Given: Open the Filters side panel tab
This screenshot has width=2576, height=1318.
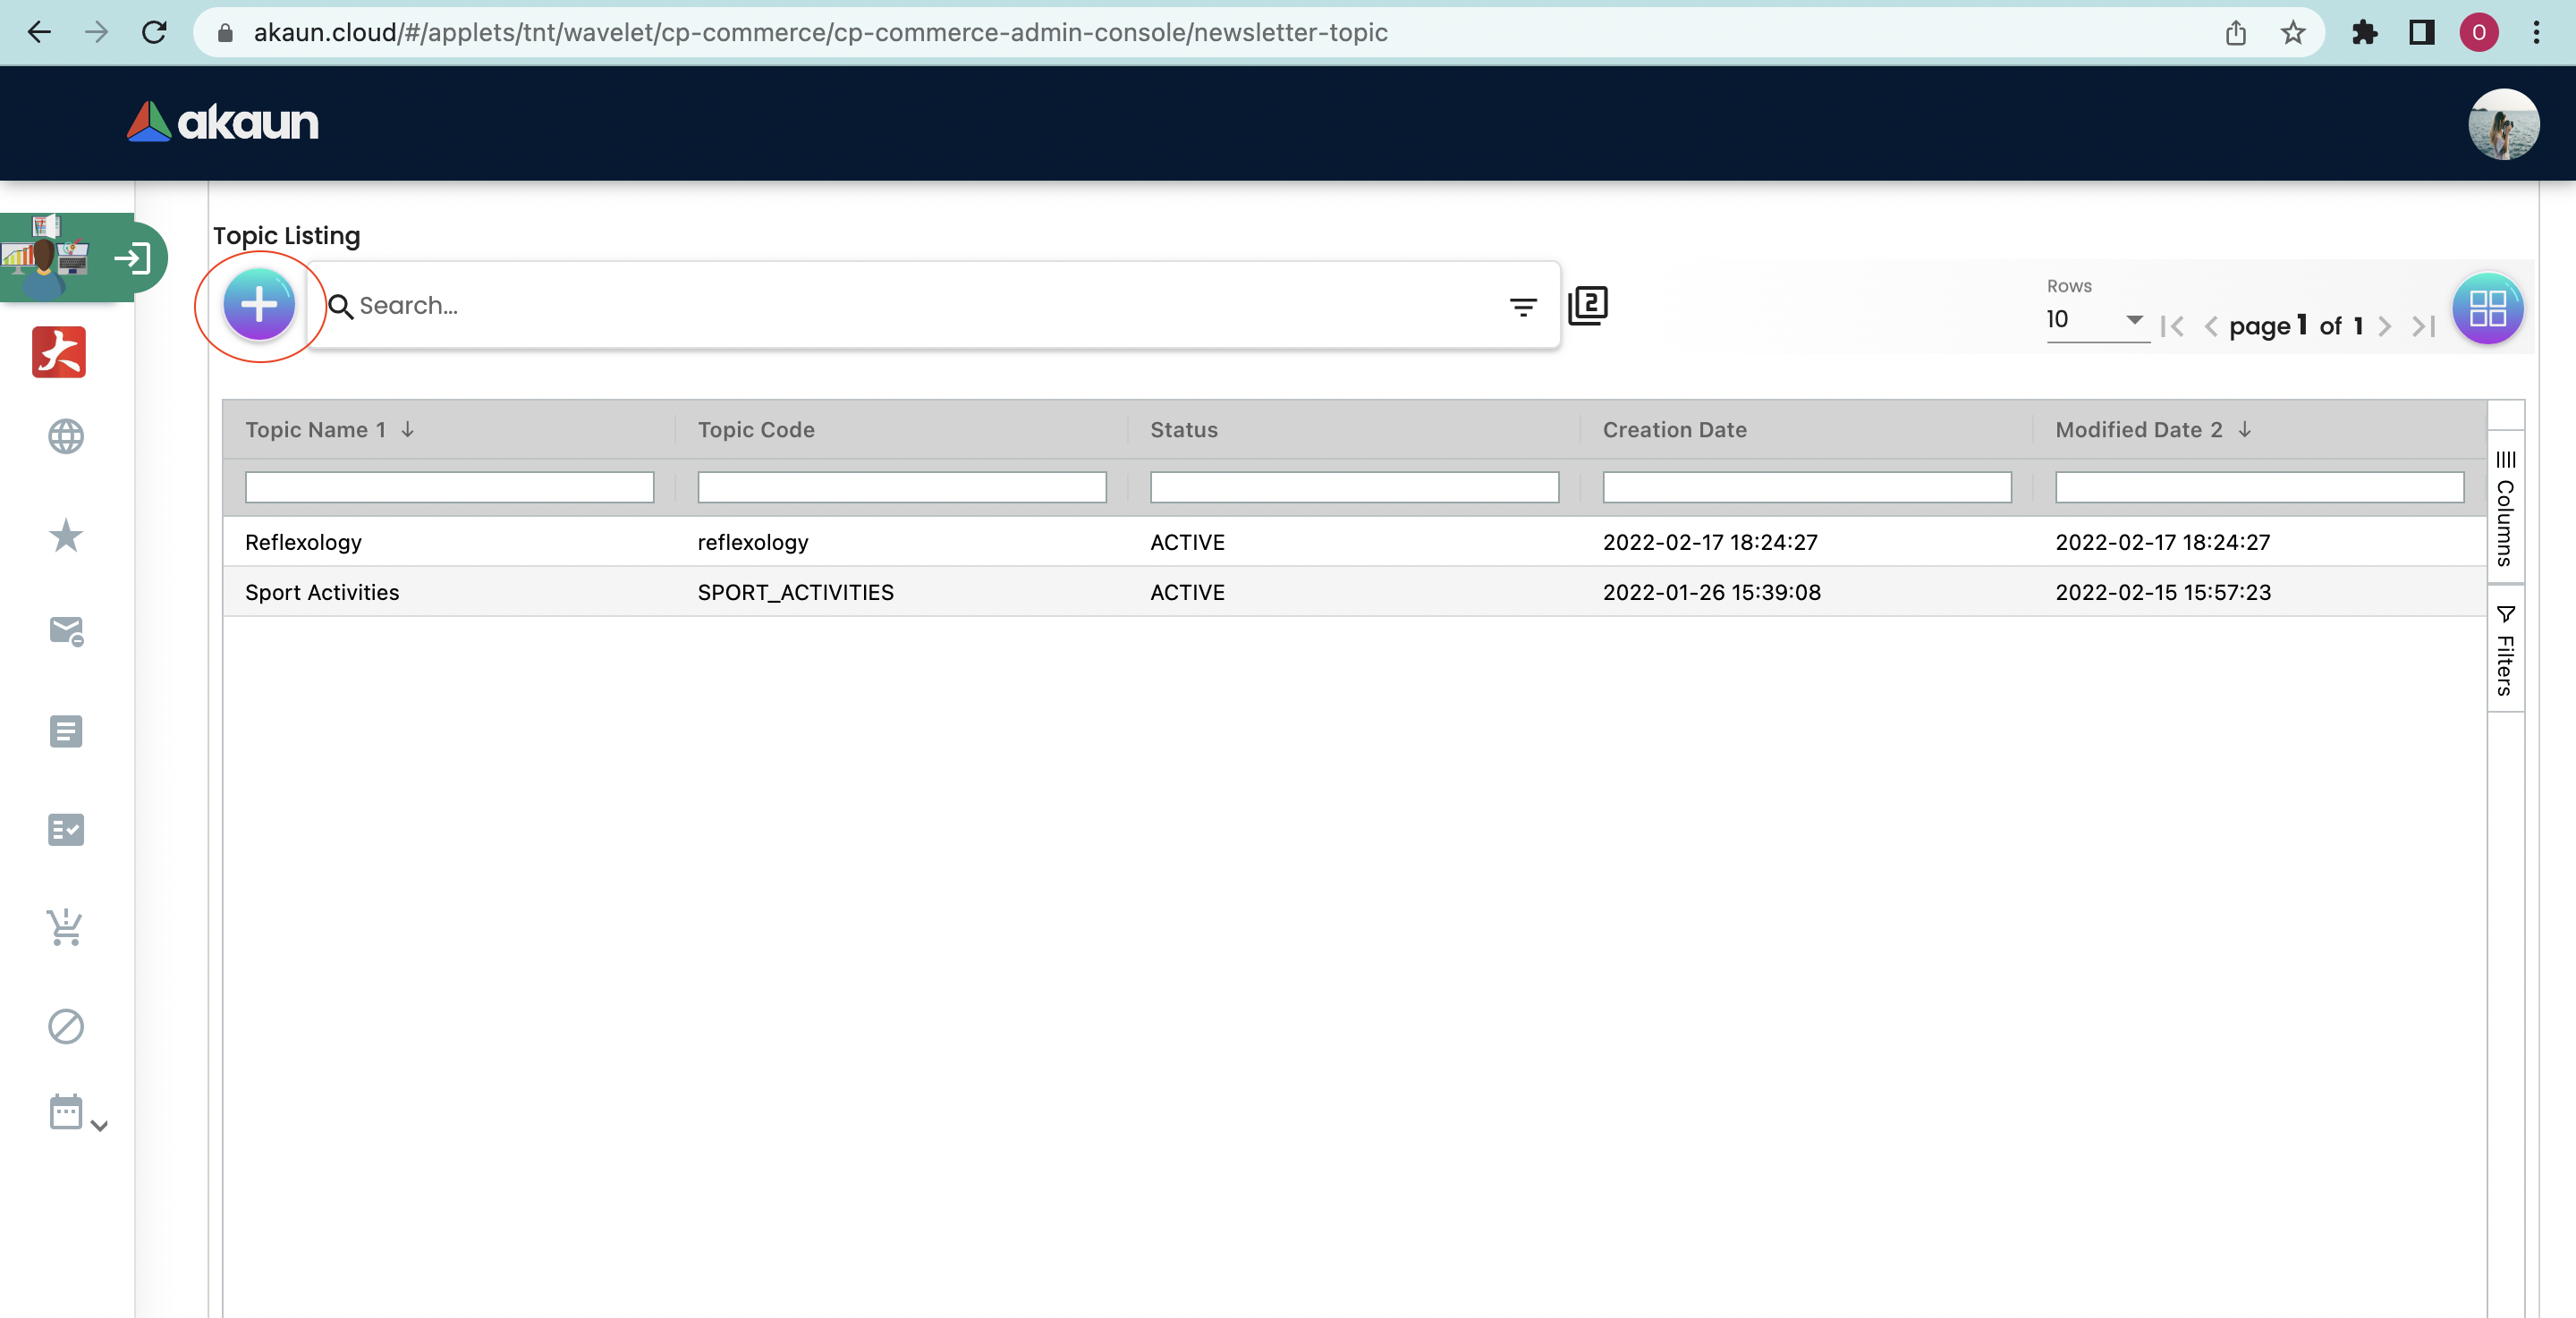Looking at the screenshot, I should (2505, 650).
